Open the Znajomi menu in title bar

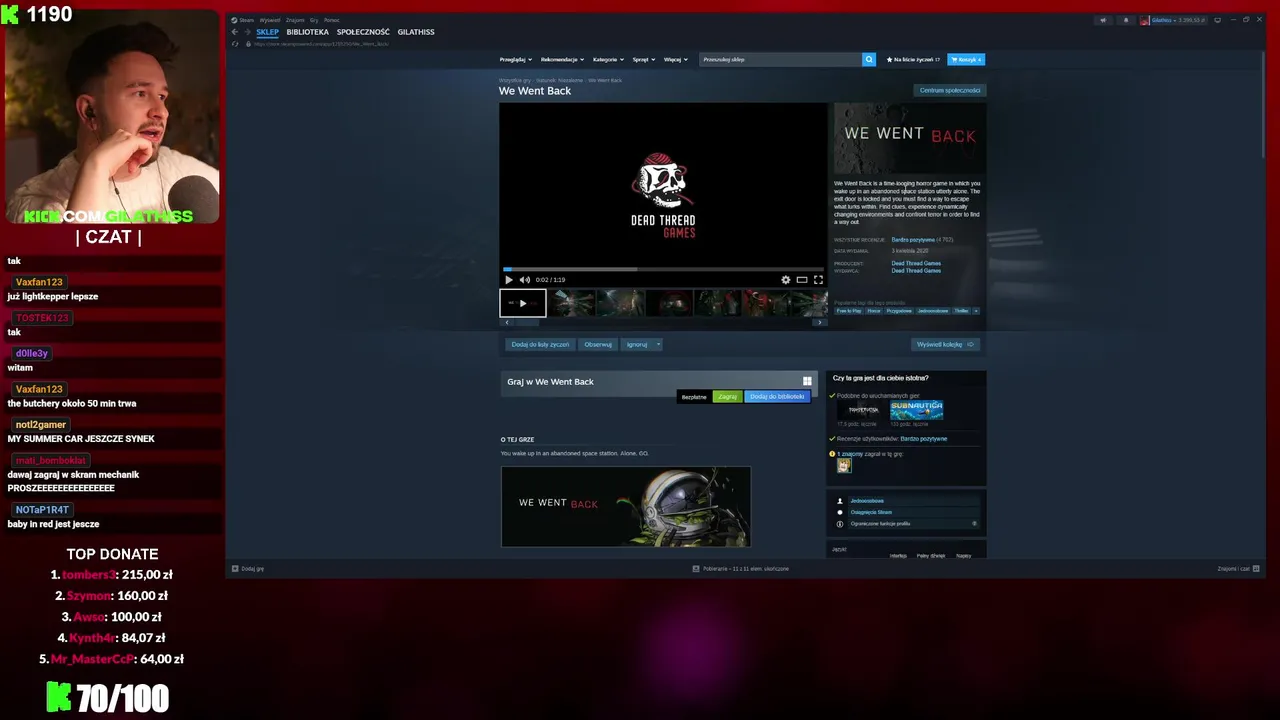(295, 20)
